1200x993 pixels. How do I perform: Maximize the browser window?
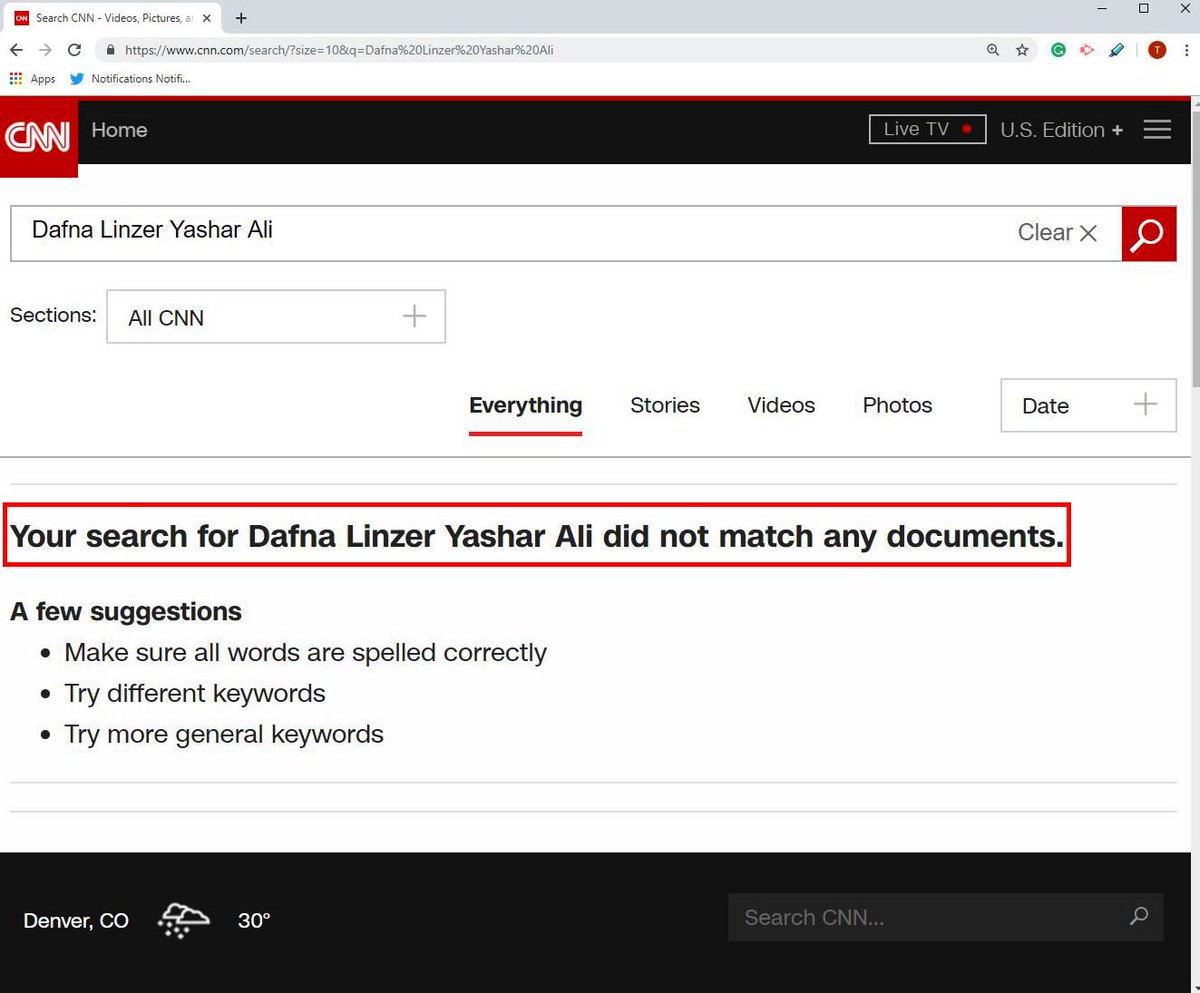tap(1144, 9)
